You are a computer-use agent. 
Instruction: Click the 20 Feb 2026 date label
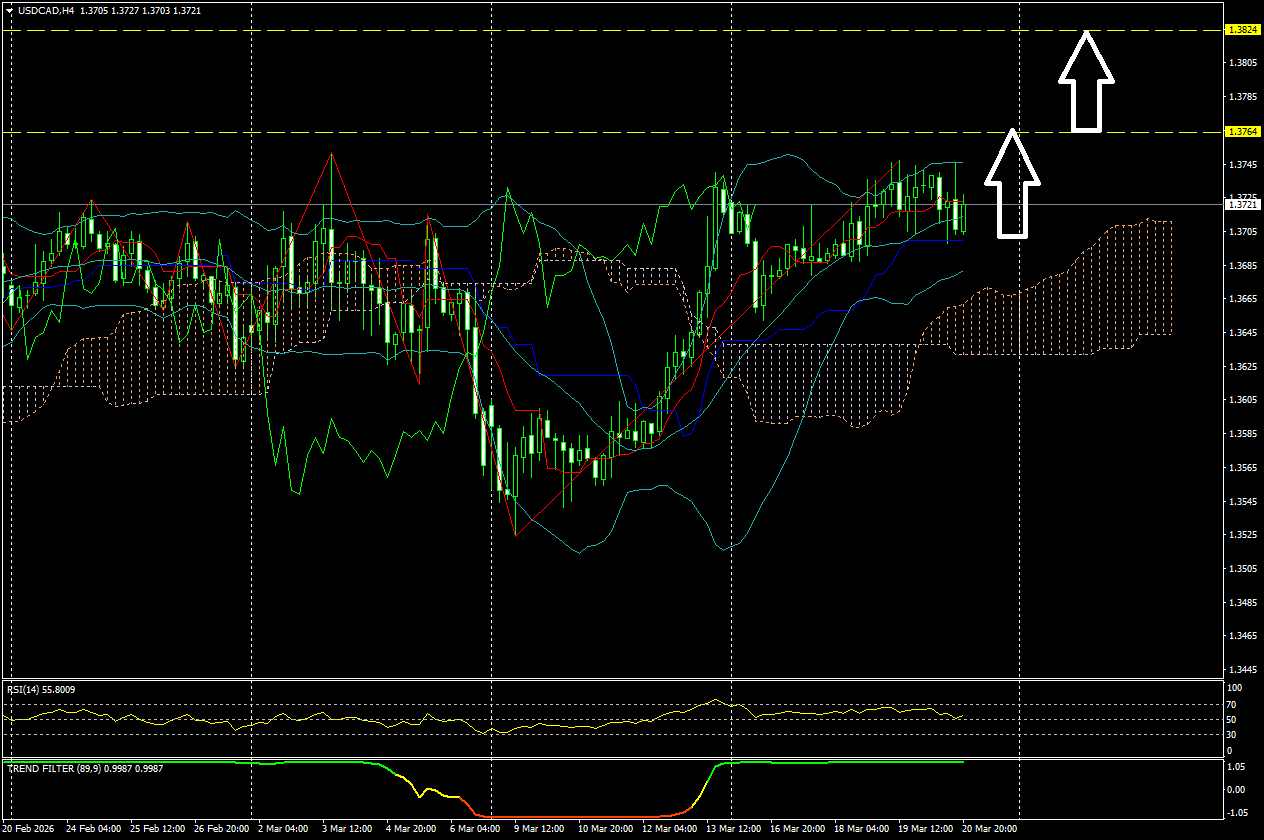28,829
